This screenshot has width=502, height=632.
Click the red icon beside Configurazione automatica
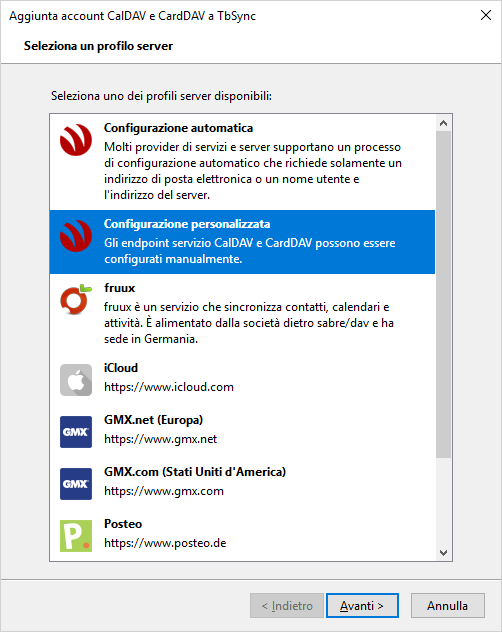[x=76, y=140]
